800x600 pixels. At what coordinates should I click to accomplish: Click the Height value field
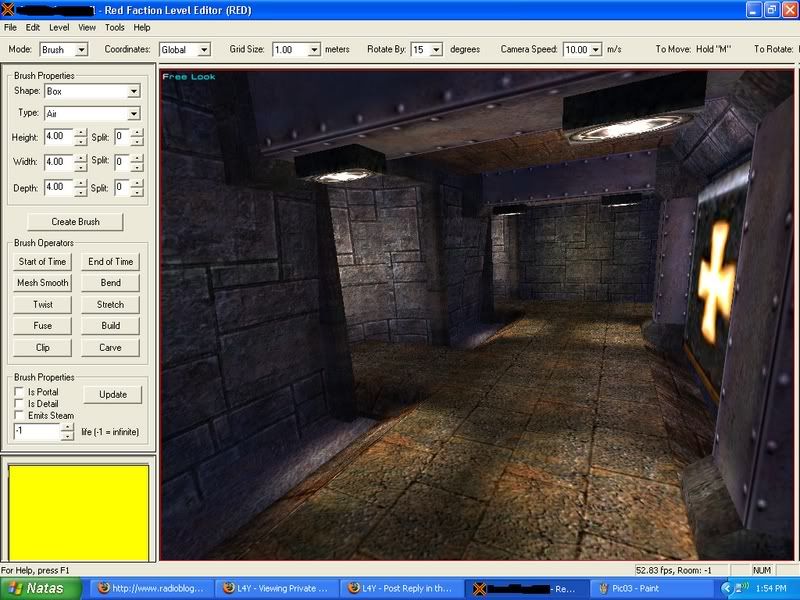pos(59,137)
